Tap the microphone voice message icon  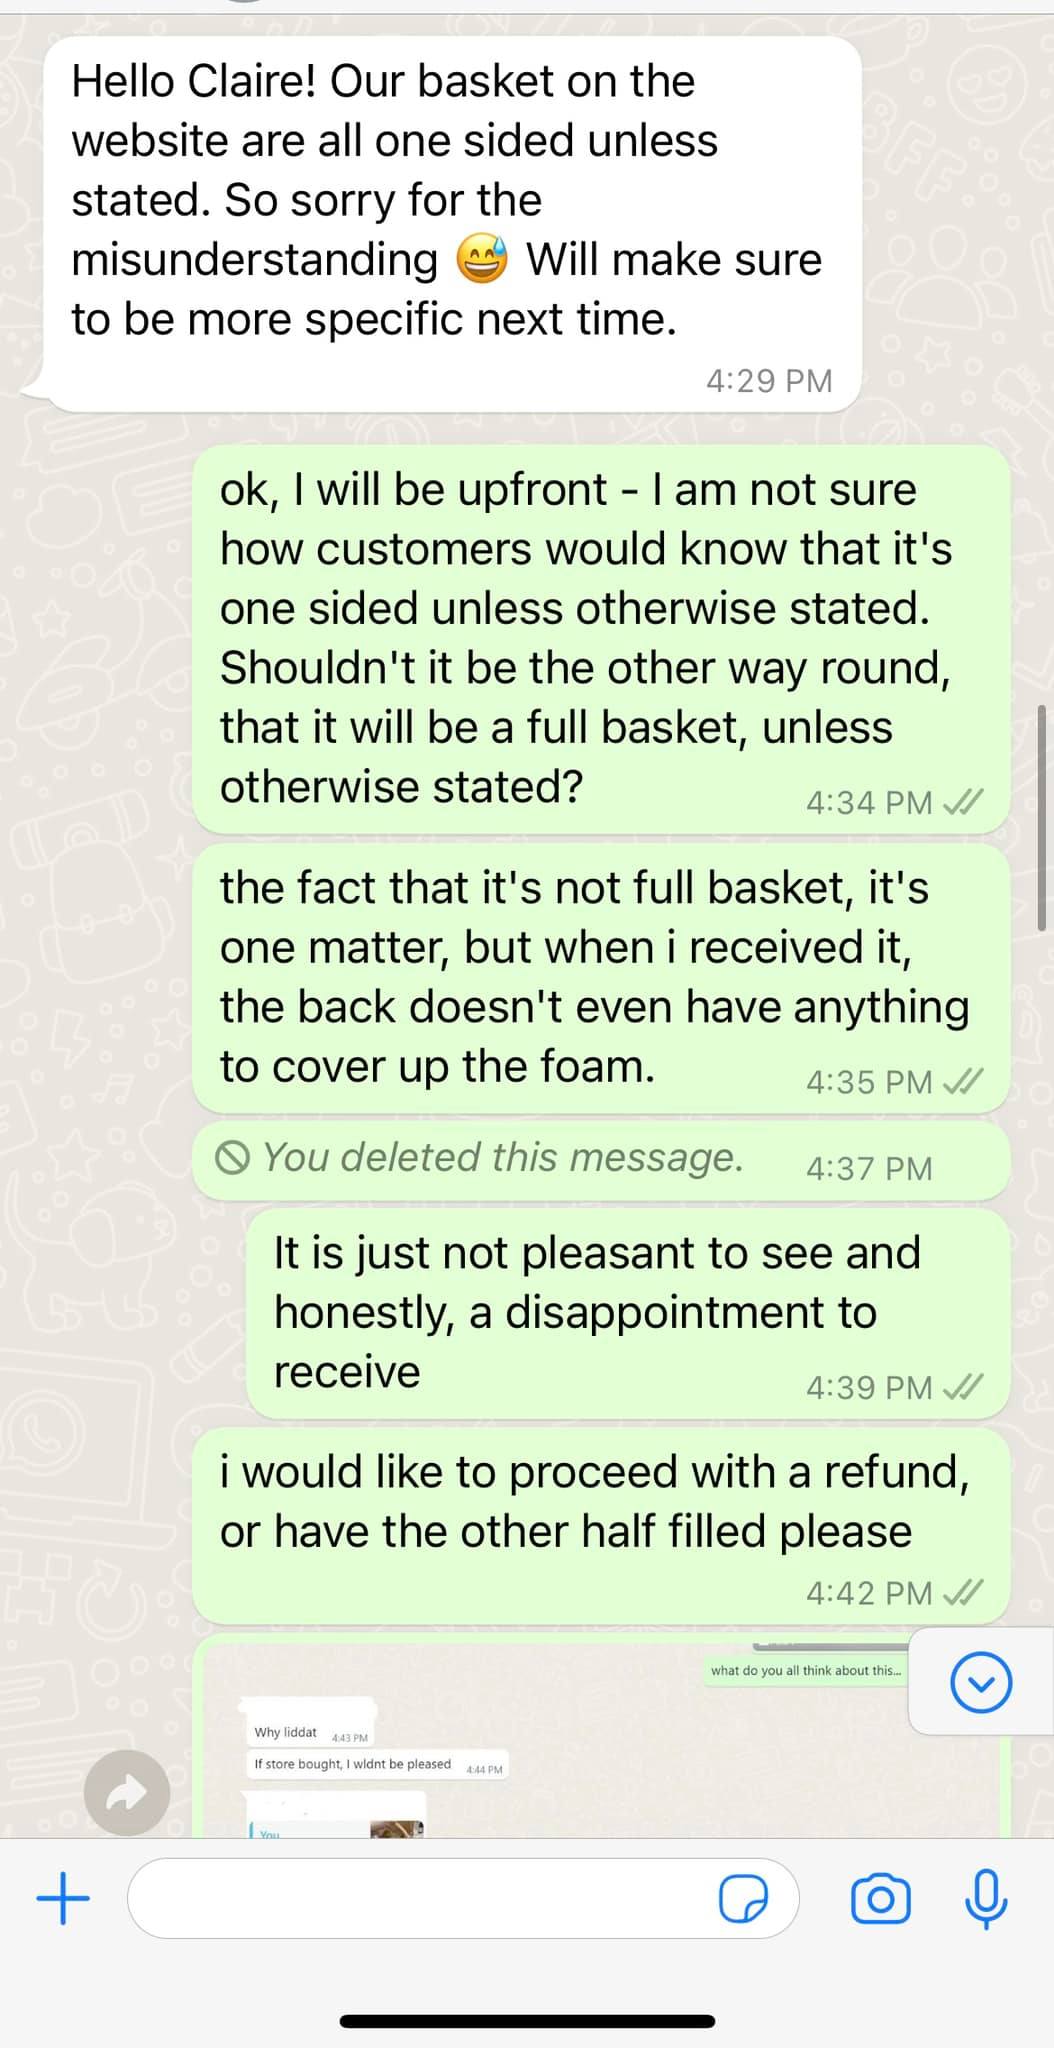pyautogui.click(x=986, y=1898)
